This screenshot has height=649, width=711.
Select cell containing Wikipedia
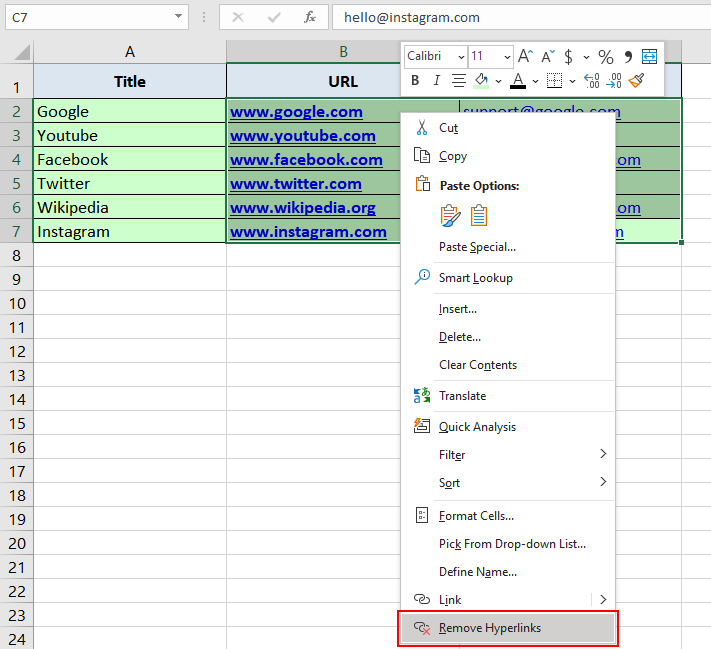130,208
